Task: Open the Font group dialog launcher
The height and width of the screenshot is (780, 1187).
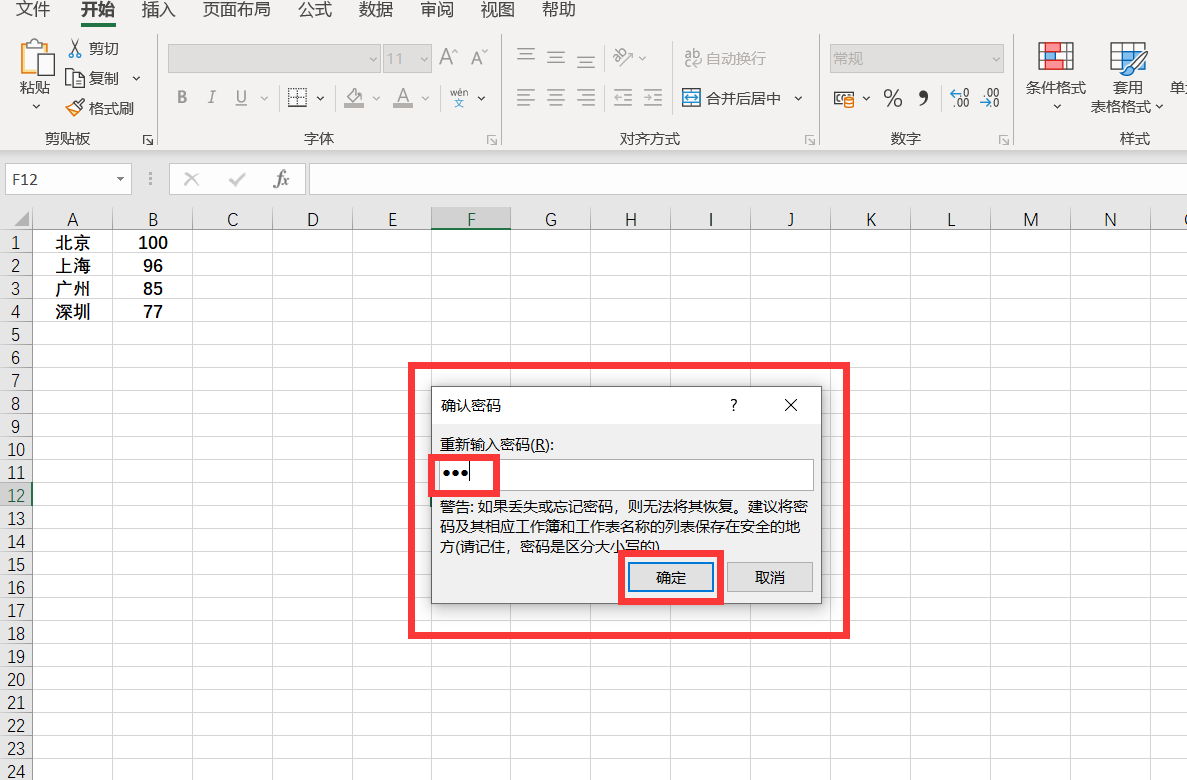Action: point(492,140)
